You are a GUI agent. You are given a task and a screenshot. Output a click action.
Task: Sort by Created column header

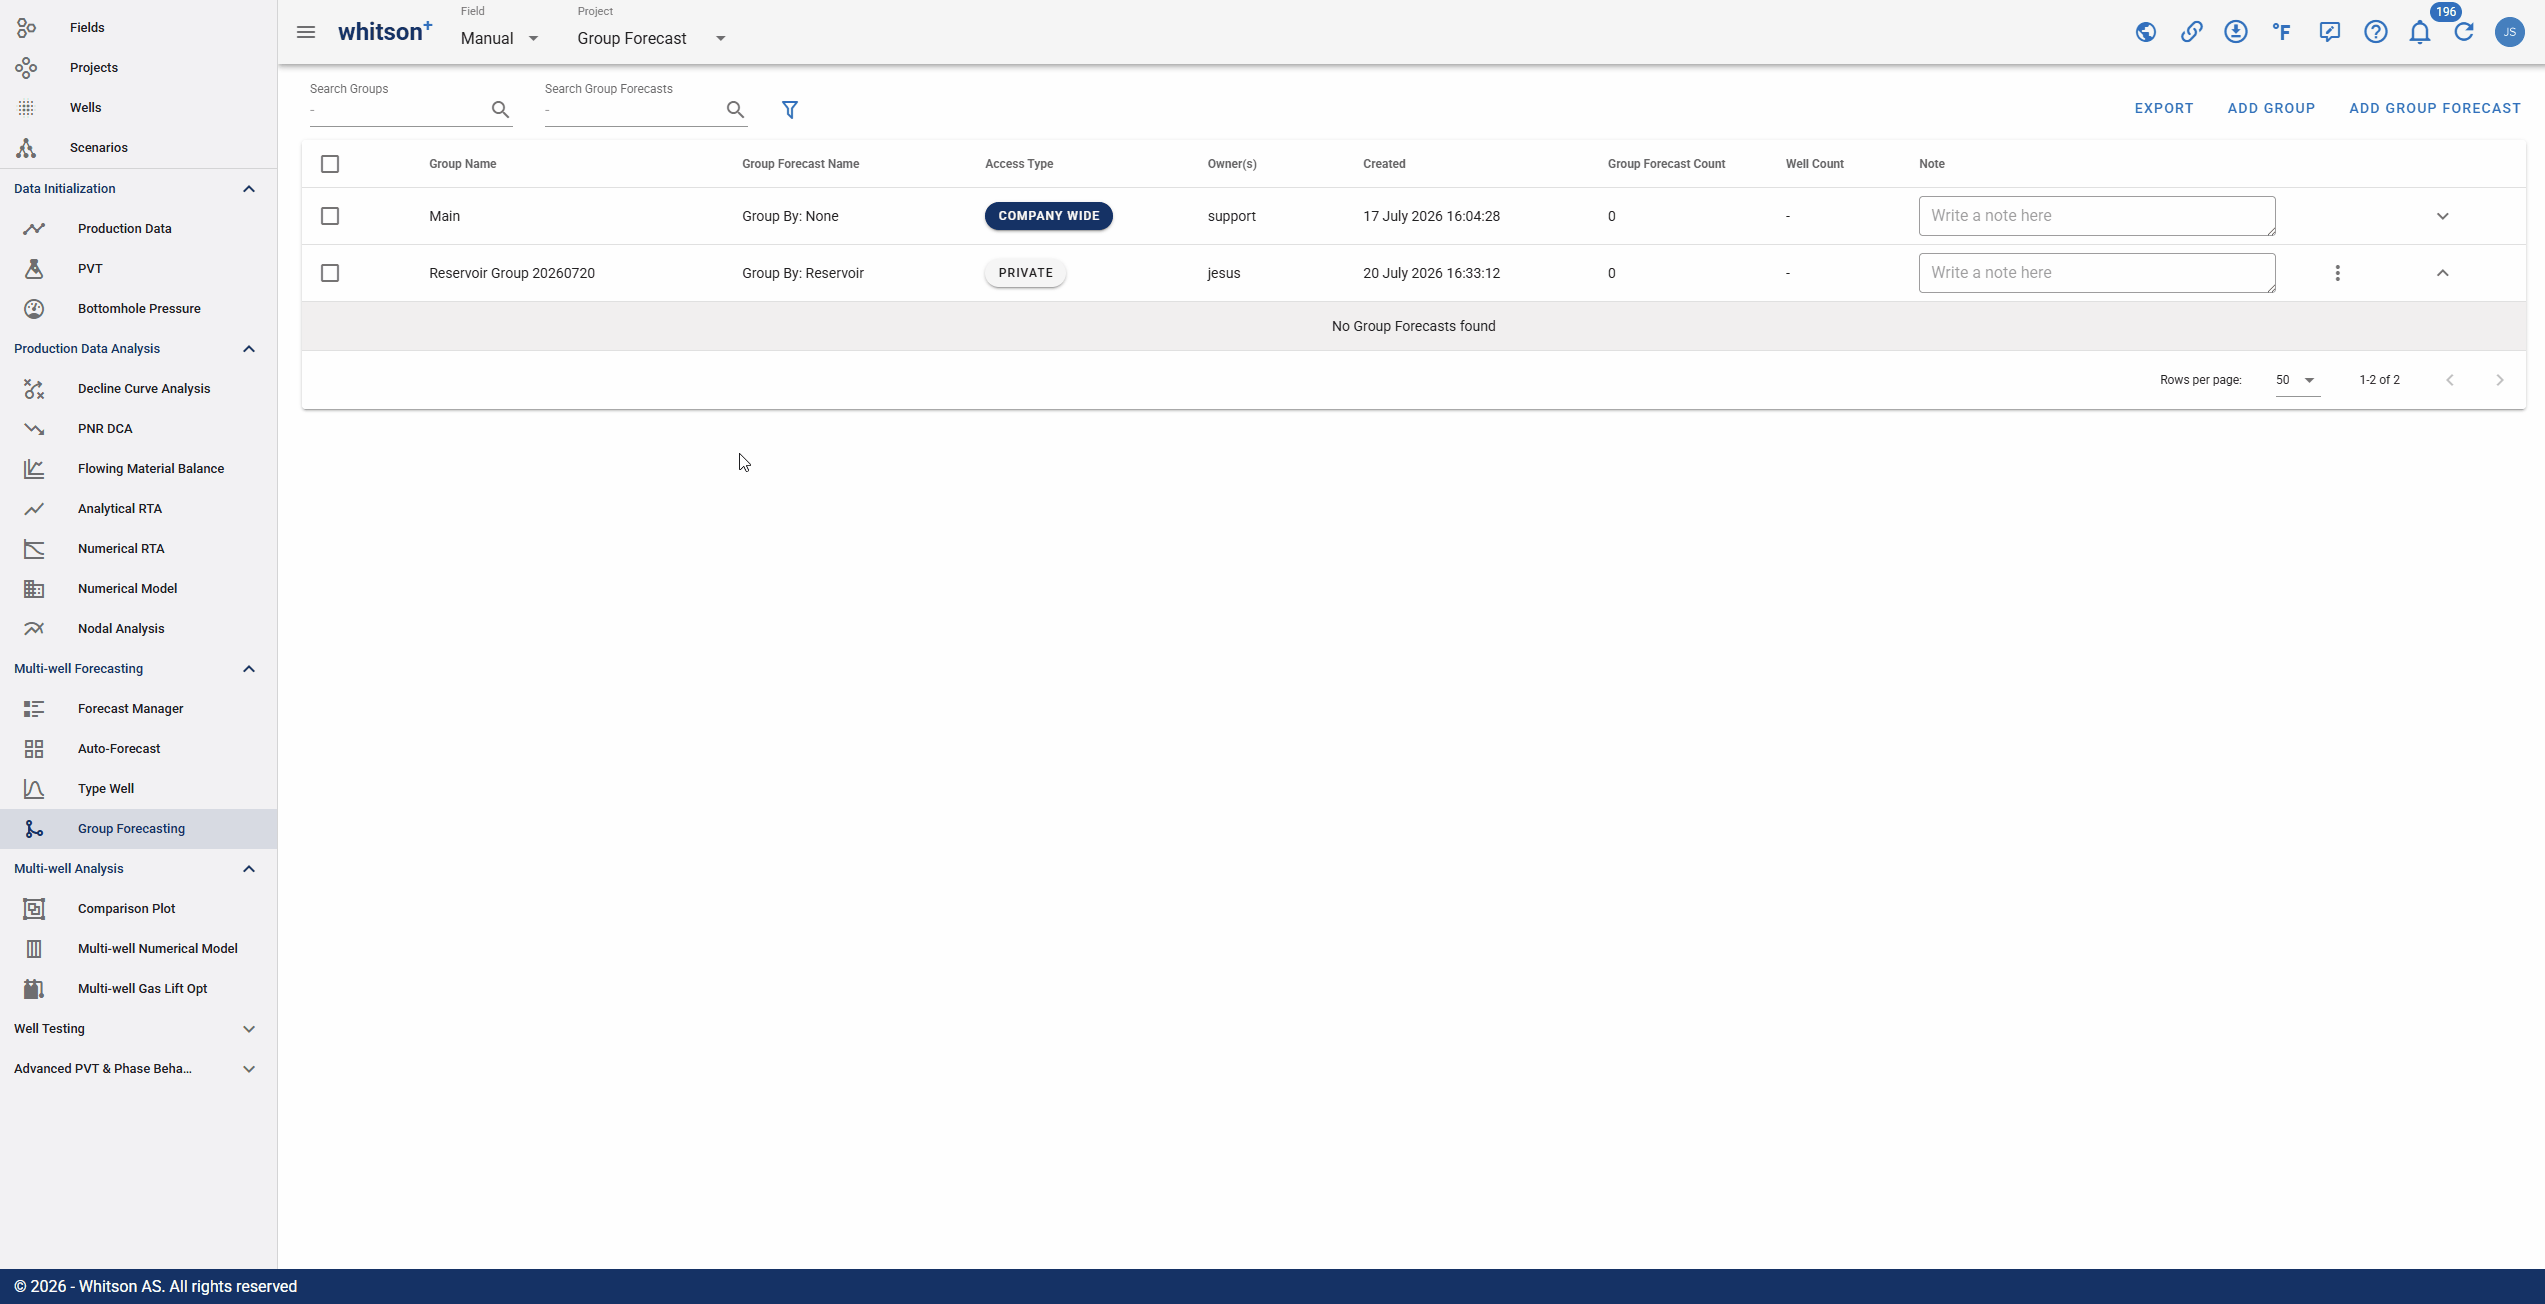pos(1384,164)
